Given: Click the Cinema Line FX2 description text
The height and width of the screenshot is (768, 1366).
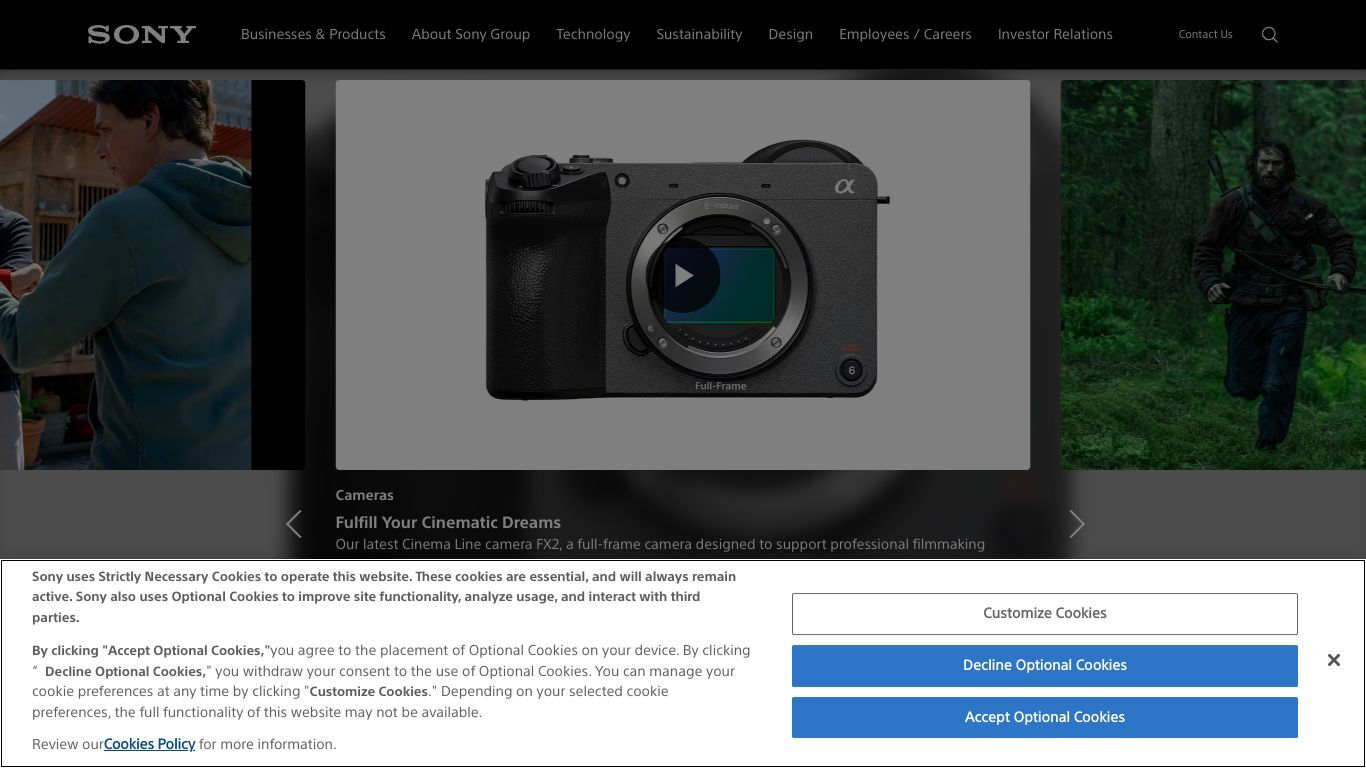Looking at the screenshot, I should click(660, 544).
